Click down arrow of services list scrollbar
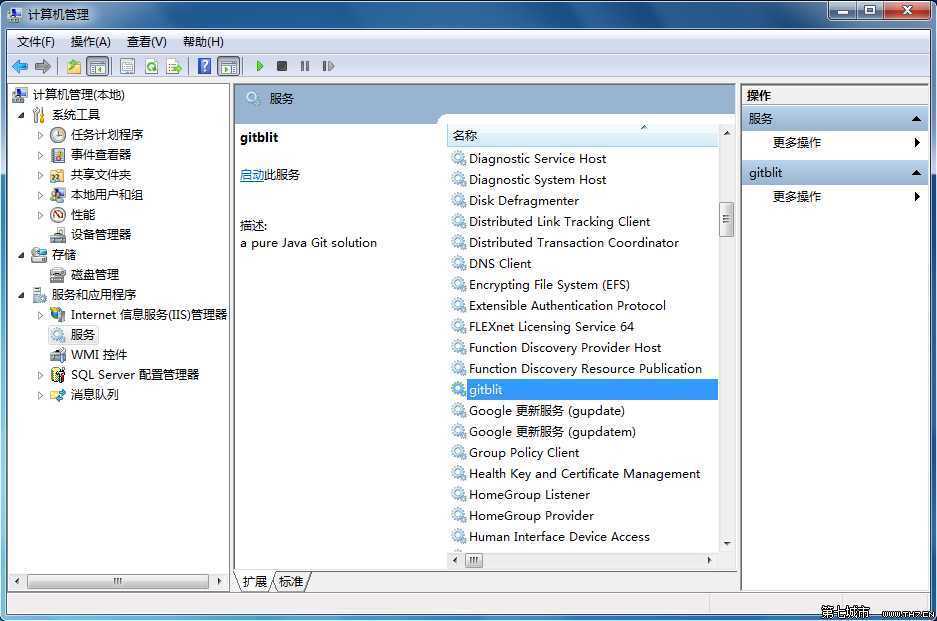The height and width of the screenshot is (621, 937). 727,543
